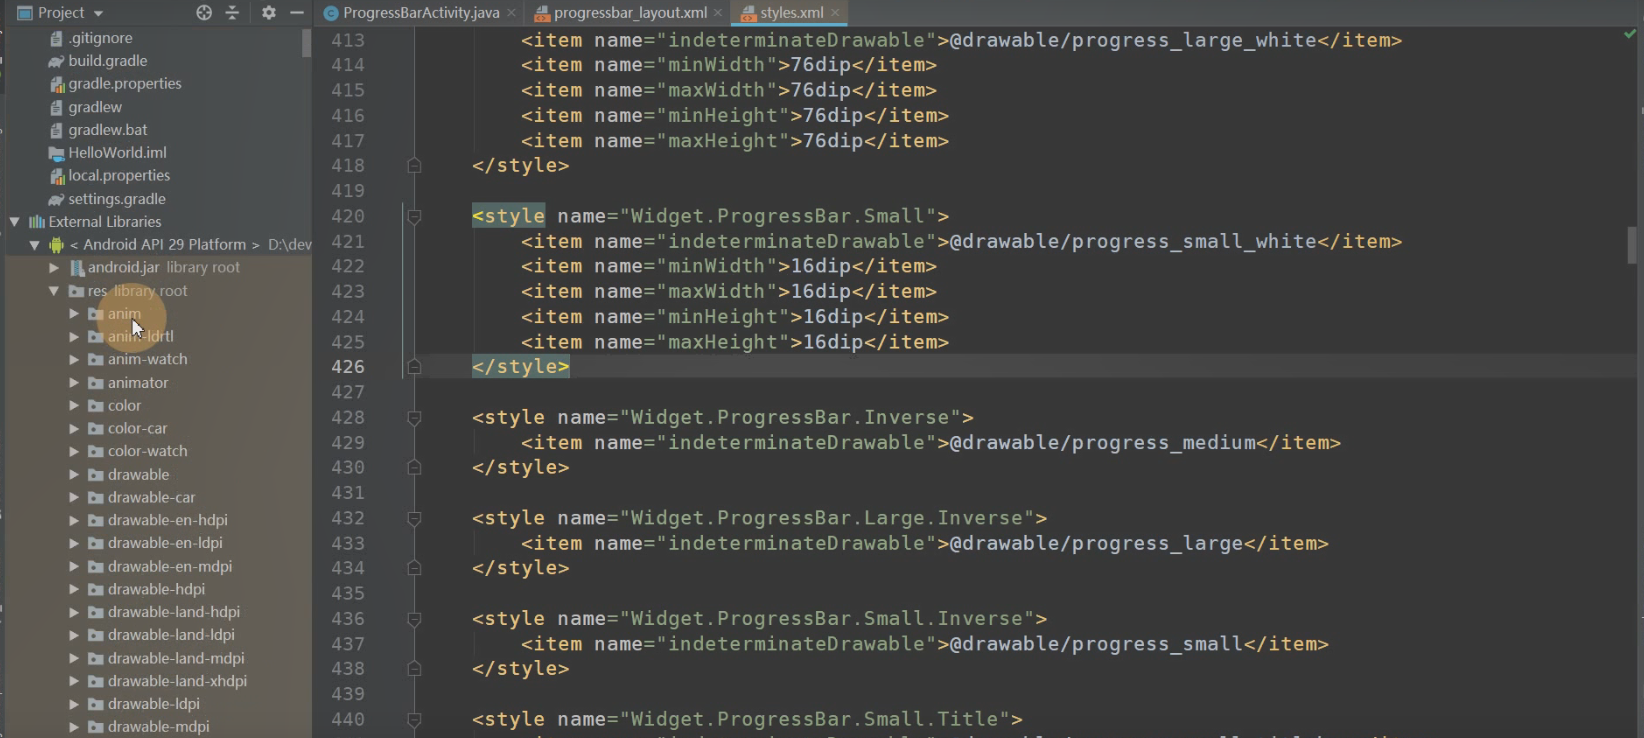
Task: Expand the animator folder
Action: coord(74,383)
